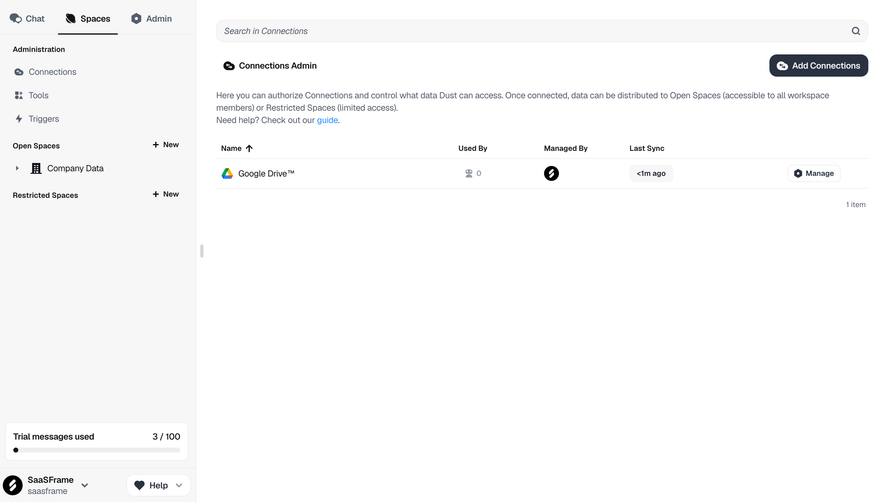Click the sidebar resize handle
Image resolution: width=885 pixels, height=502 pixels.
coord(201,251)
